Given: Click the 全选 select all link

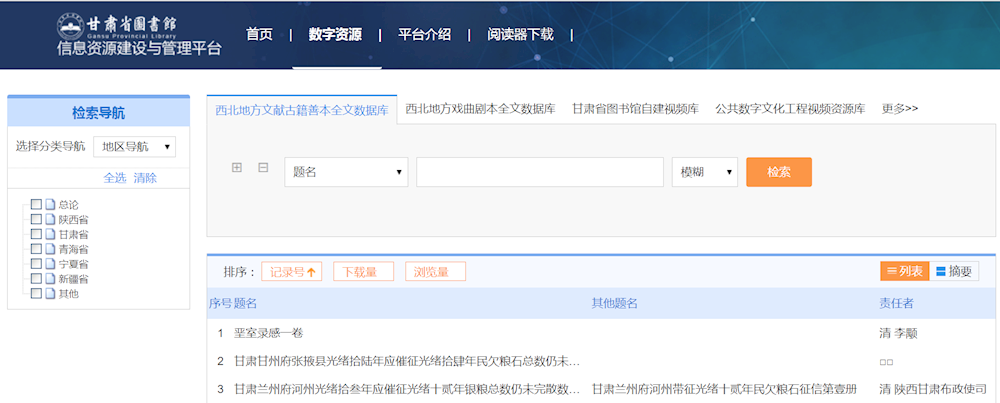Looking at the screenshot, I should point(115,178).
